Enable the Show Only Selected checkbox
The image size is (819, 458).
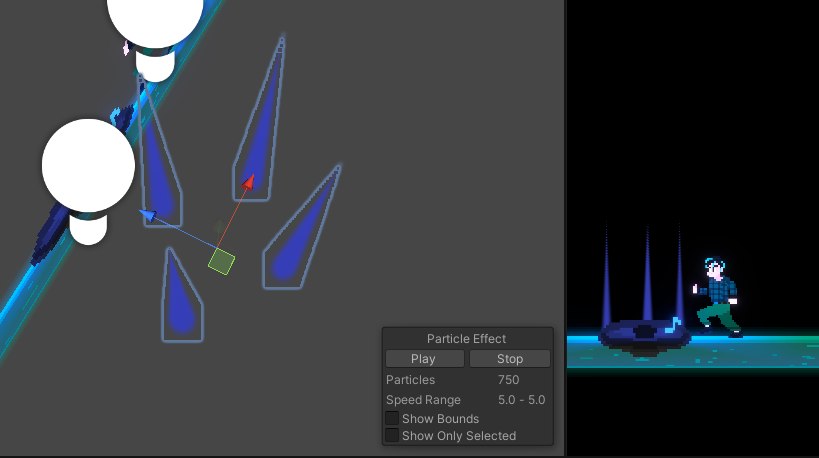(392, 435)
